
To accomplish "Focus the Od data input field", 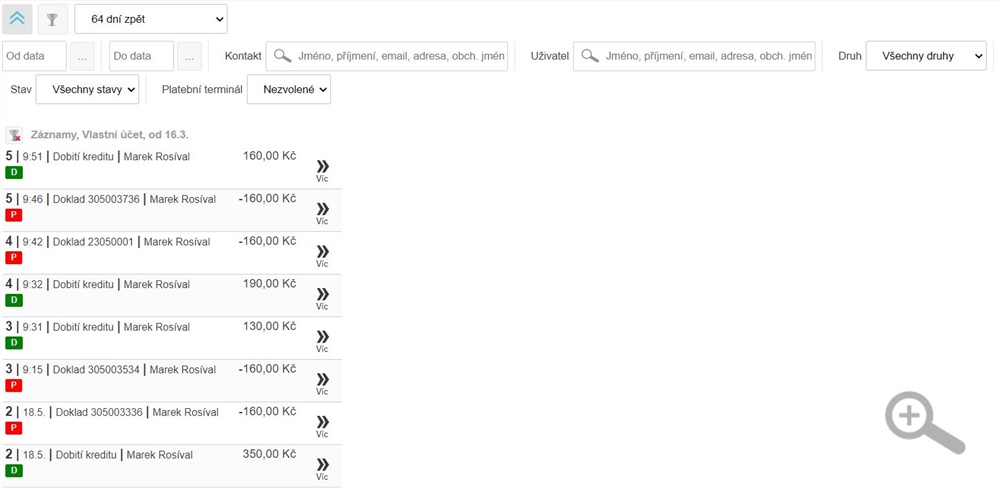I will (34, 56).
